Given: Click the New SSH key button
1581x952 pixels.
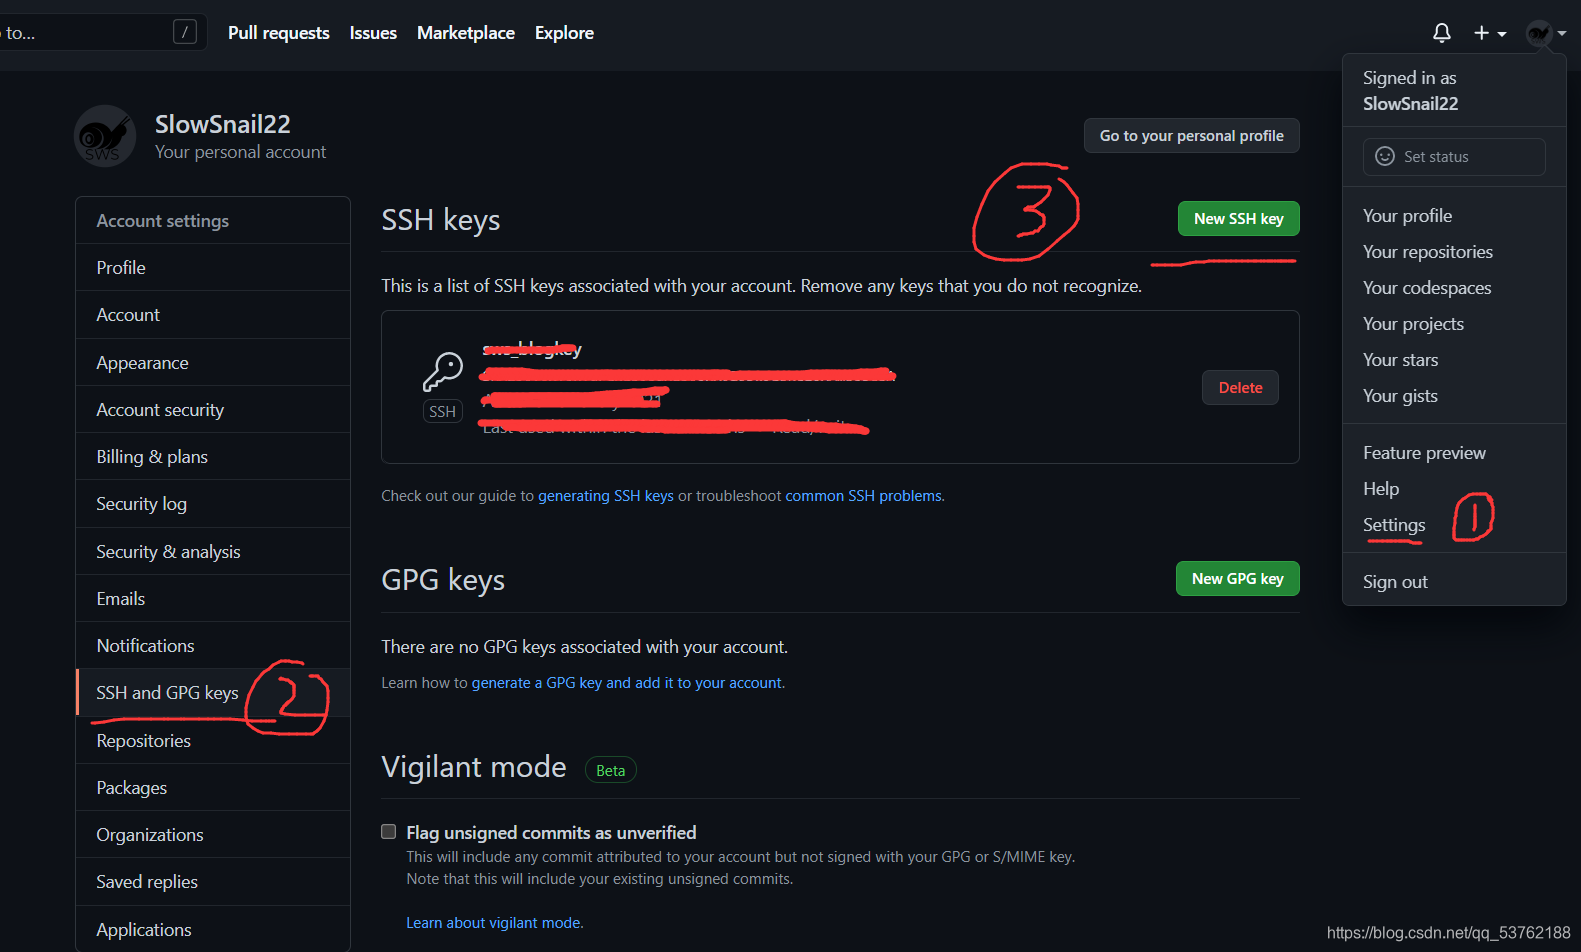Looking at the screenshot, I should (x=1239, y=219).
